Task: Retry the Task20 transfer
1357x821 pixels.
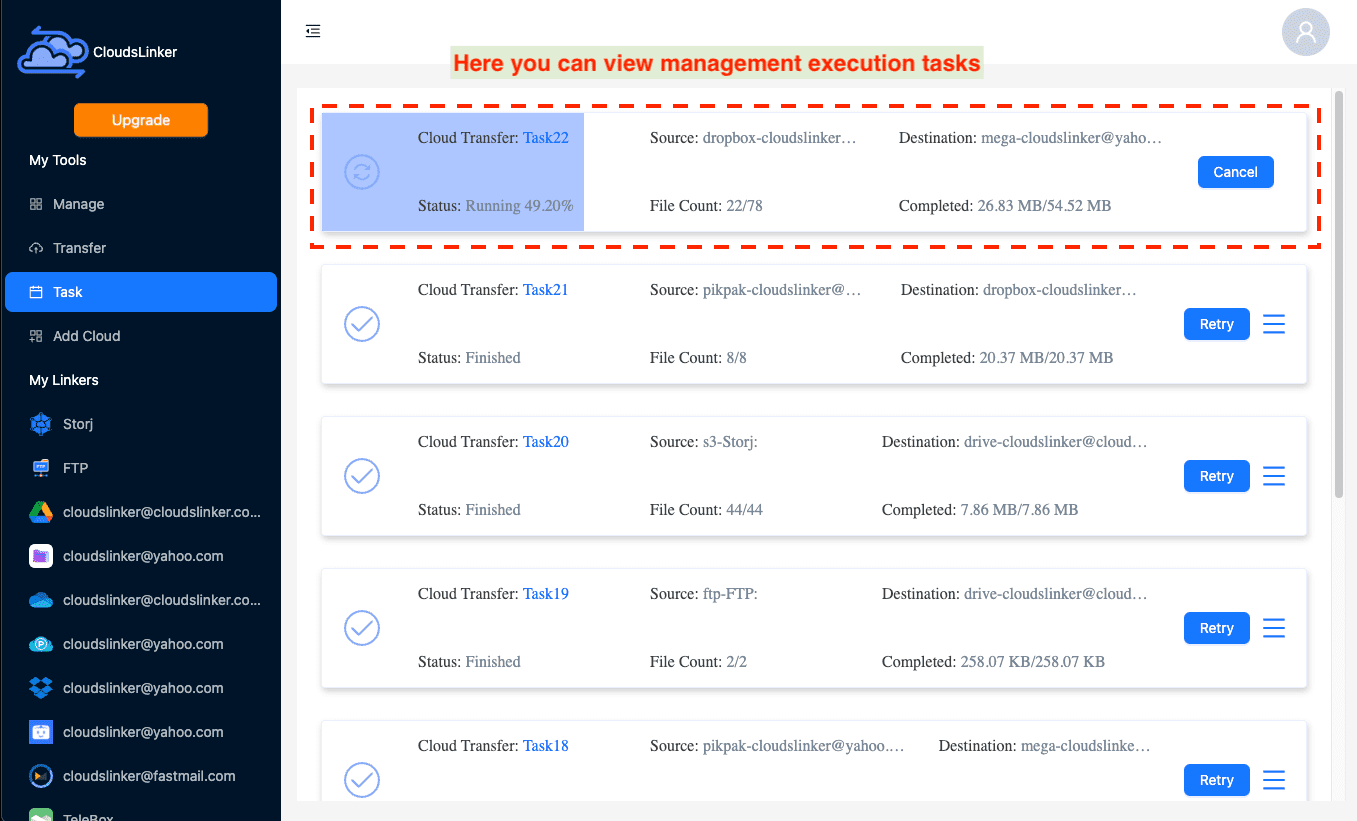Action: [1216, 476]
